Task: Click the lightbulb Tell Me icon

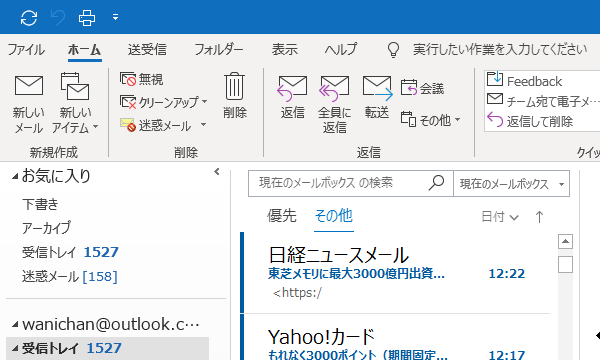Action: [x=393, y=50]
